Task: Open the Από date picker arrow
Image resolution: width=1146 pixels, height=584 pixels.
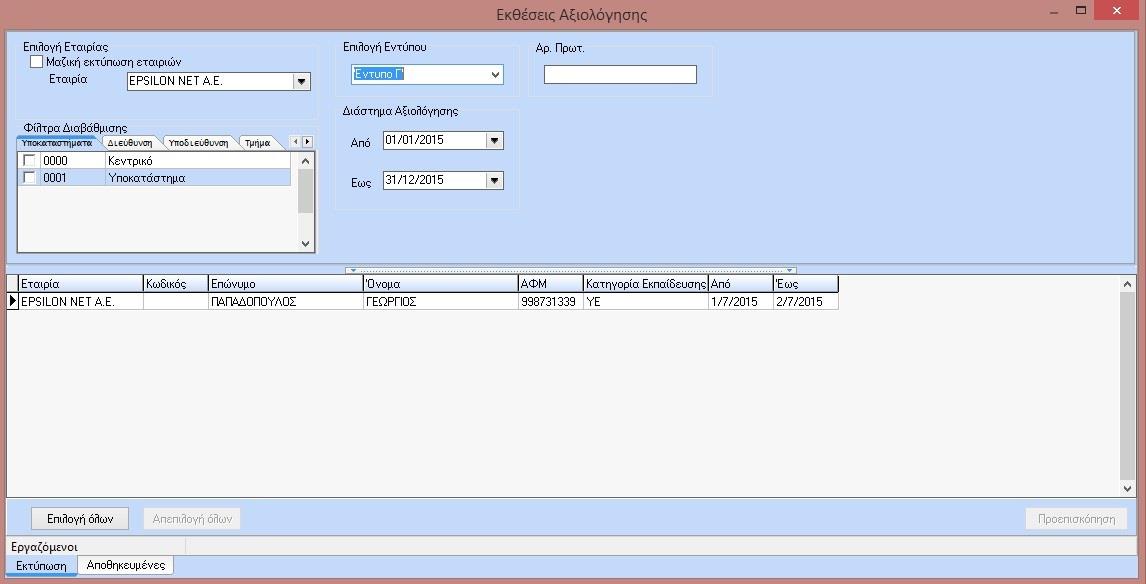Action: coord(495,140)
